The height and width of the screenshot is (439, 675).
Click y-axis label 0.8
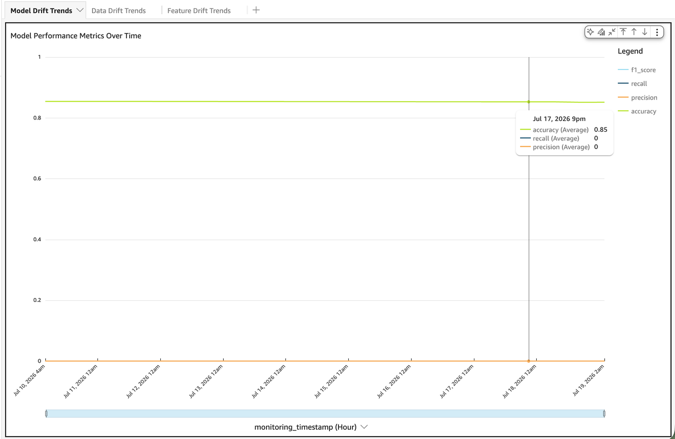pos(37,118)
